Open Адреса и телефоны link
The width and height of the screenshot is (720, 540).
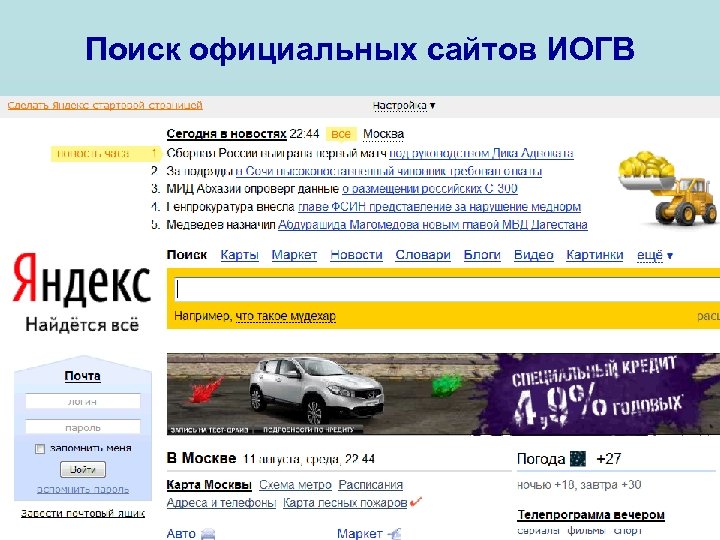(221, 503)
